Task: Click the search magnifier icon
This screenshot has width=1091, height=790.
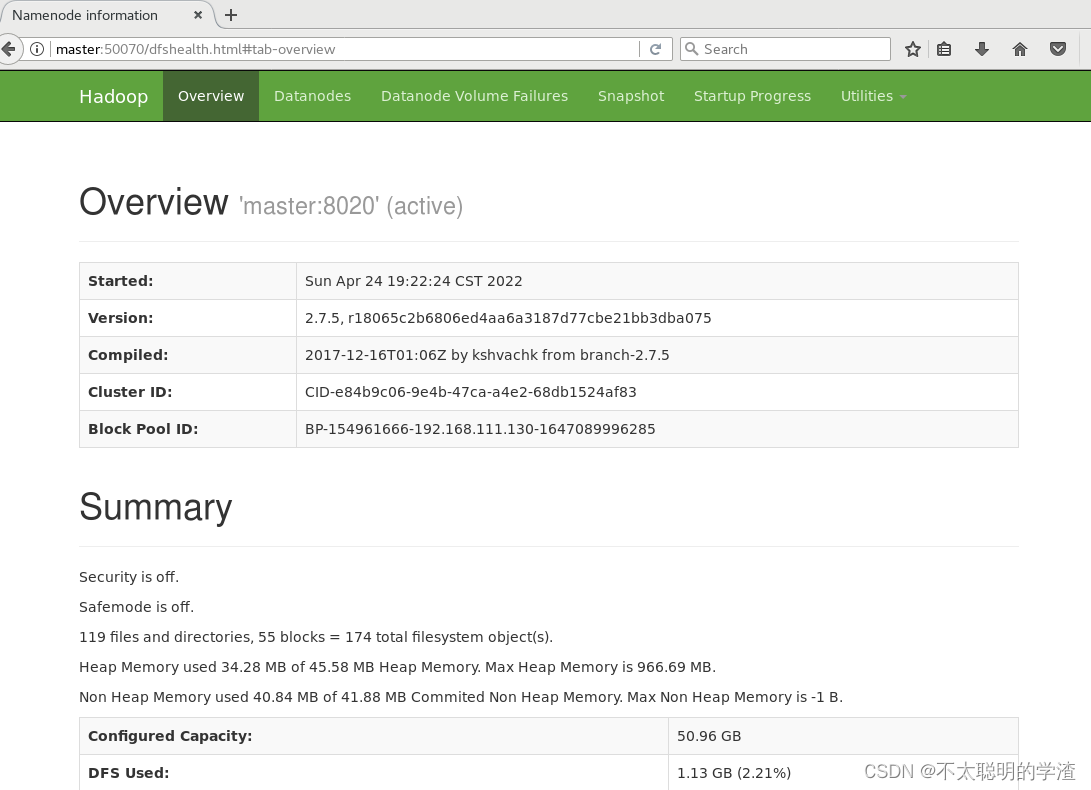Action: 691,49
